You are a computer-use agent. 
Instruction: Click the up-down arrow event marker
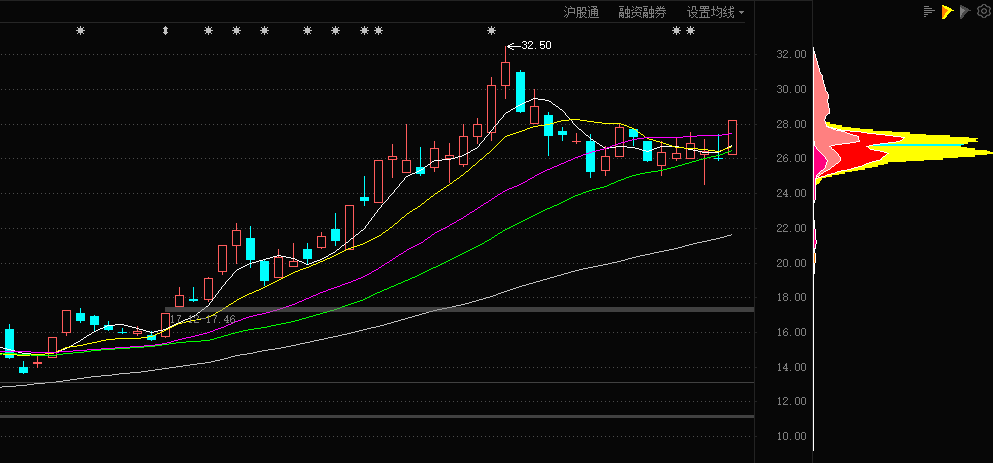(166, 30)
